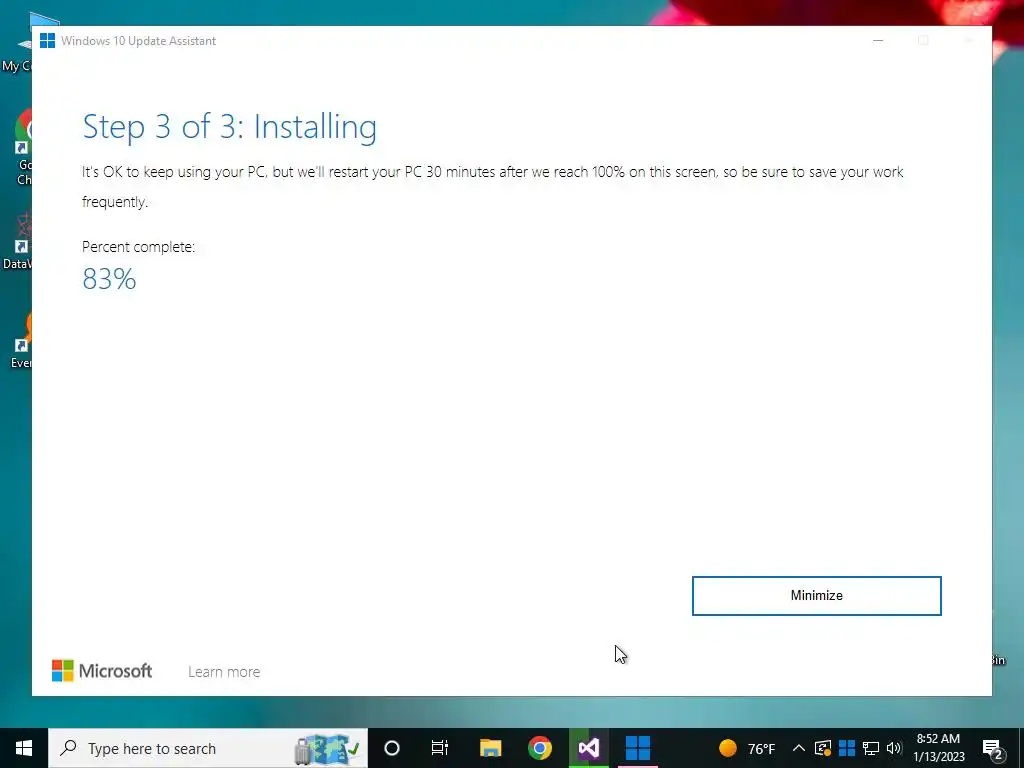
Task: Open the Windows Start menu
Action: [24, 748]
